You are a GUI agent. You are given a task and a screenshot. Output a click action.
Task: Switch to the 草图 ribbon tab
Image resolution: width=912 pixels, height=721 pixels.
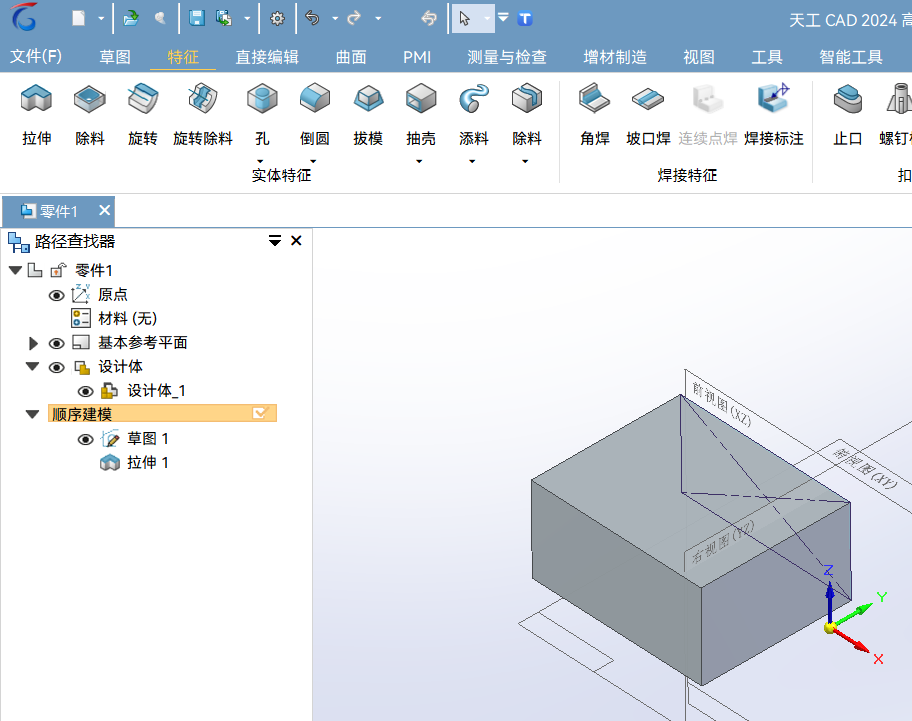(x=114, y=57)
